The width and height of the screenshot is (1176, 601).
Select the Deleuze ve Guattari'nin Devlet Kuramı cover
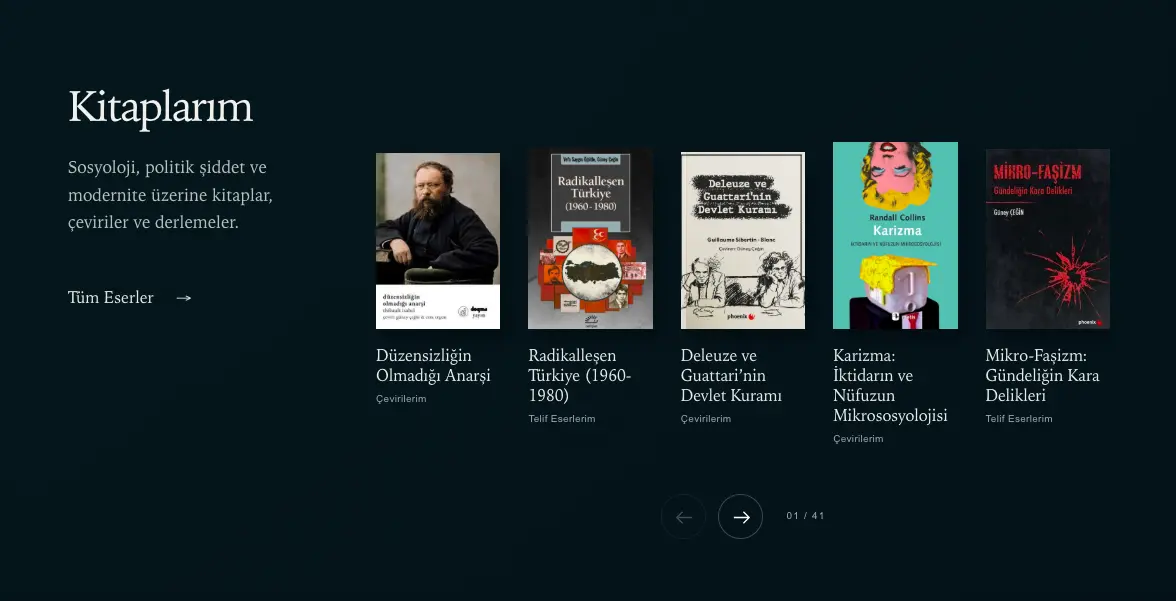(x=742, y=240)
